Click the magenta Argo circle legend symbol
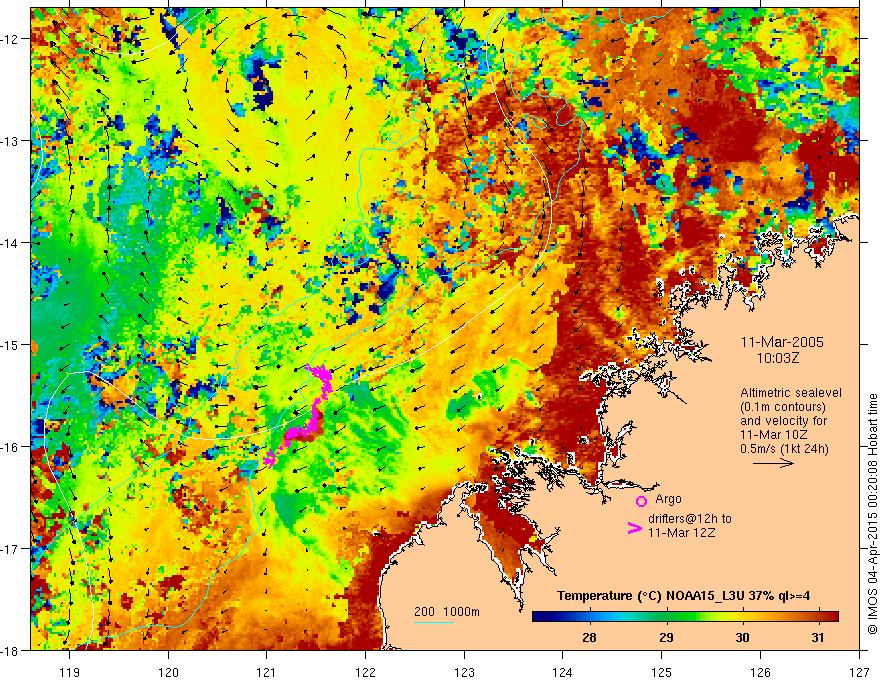 click(x=641, y=501)
